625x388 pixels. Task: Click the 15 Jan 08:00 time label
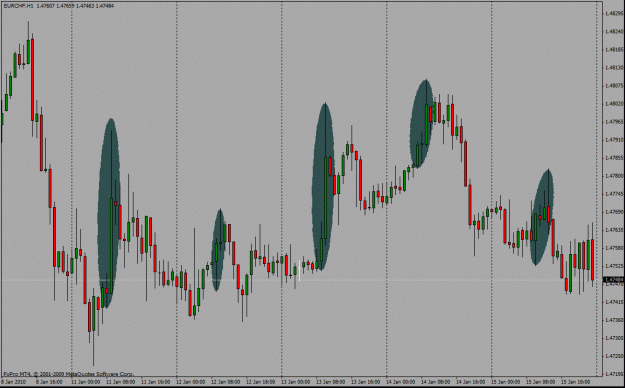[x=540, y=382]
